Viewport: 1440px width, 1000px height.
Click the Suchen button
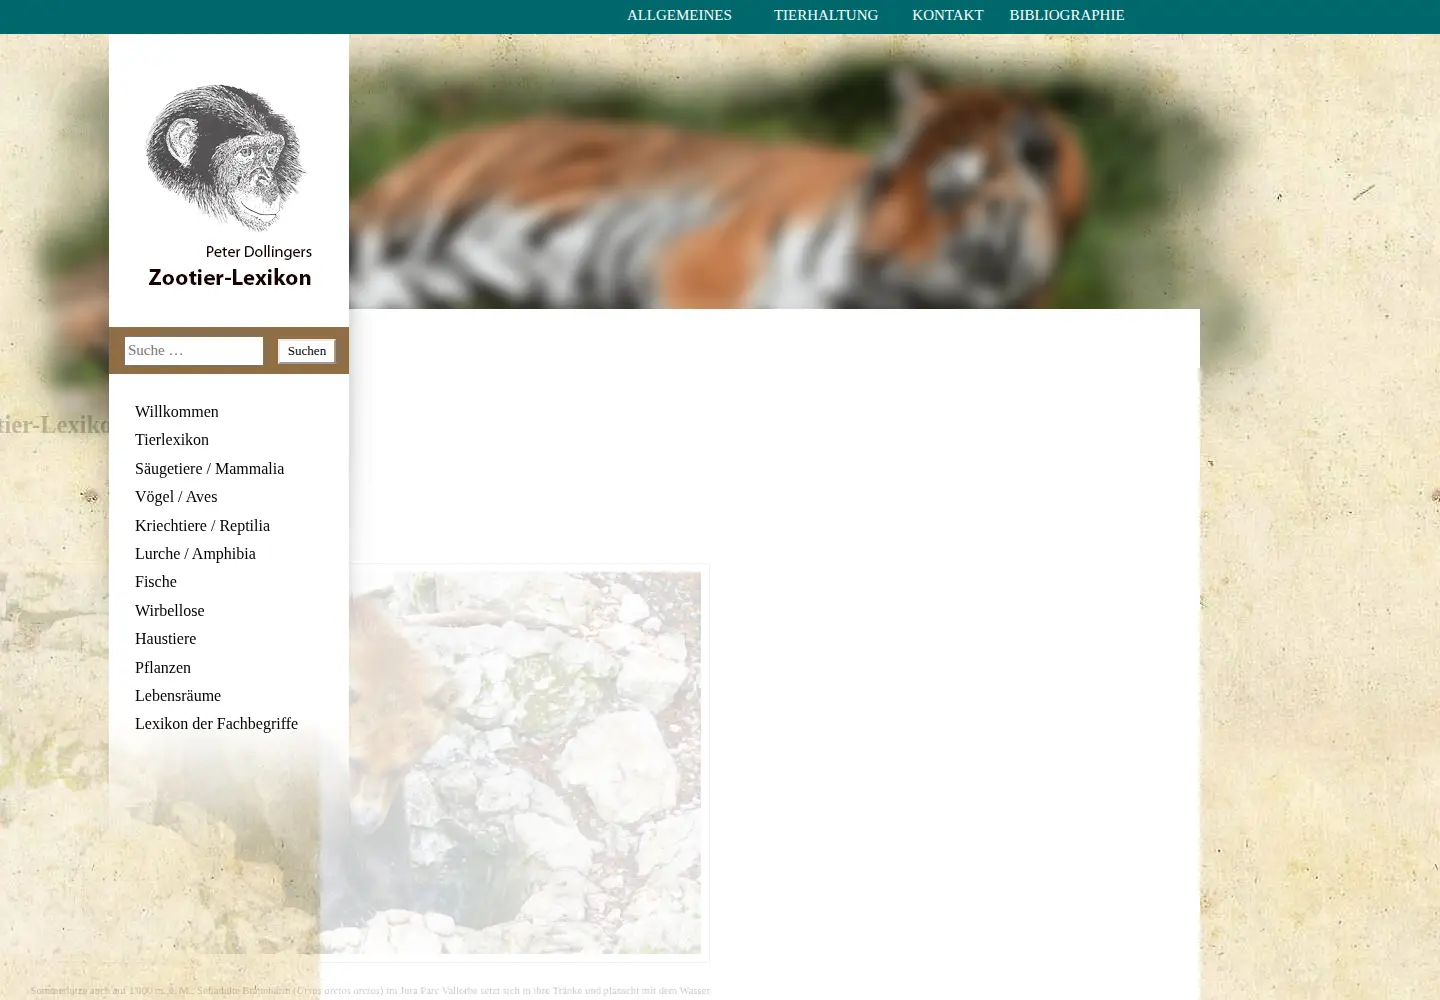tap(306, 351)
